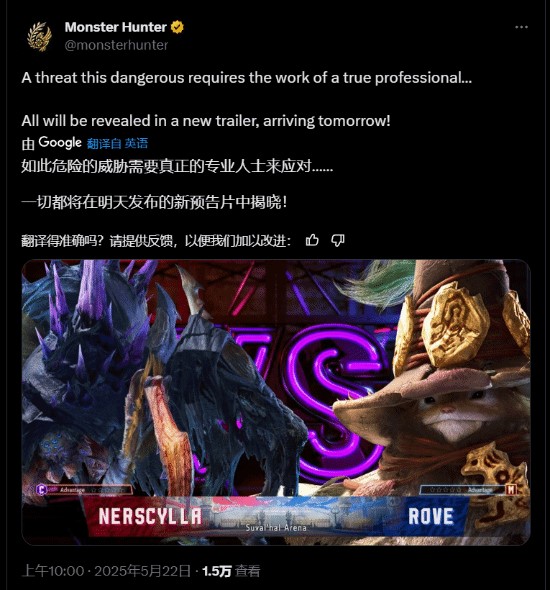Click the red M badge beside Advantage

click(511, 490)
